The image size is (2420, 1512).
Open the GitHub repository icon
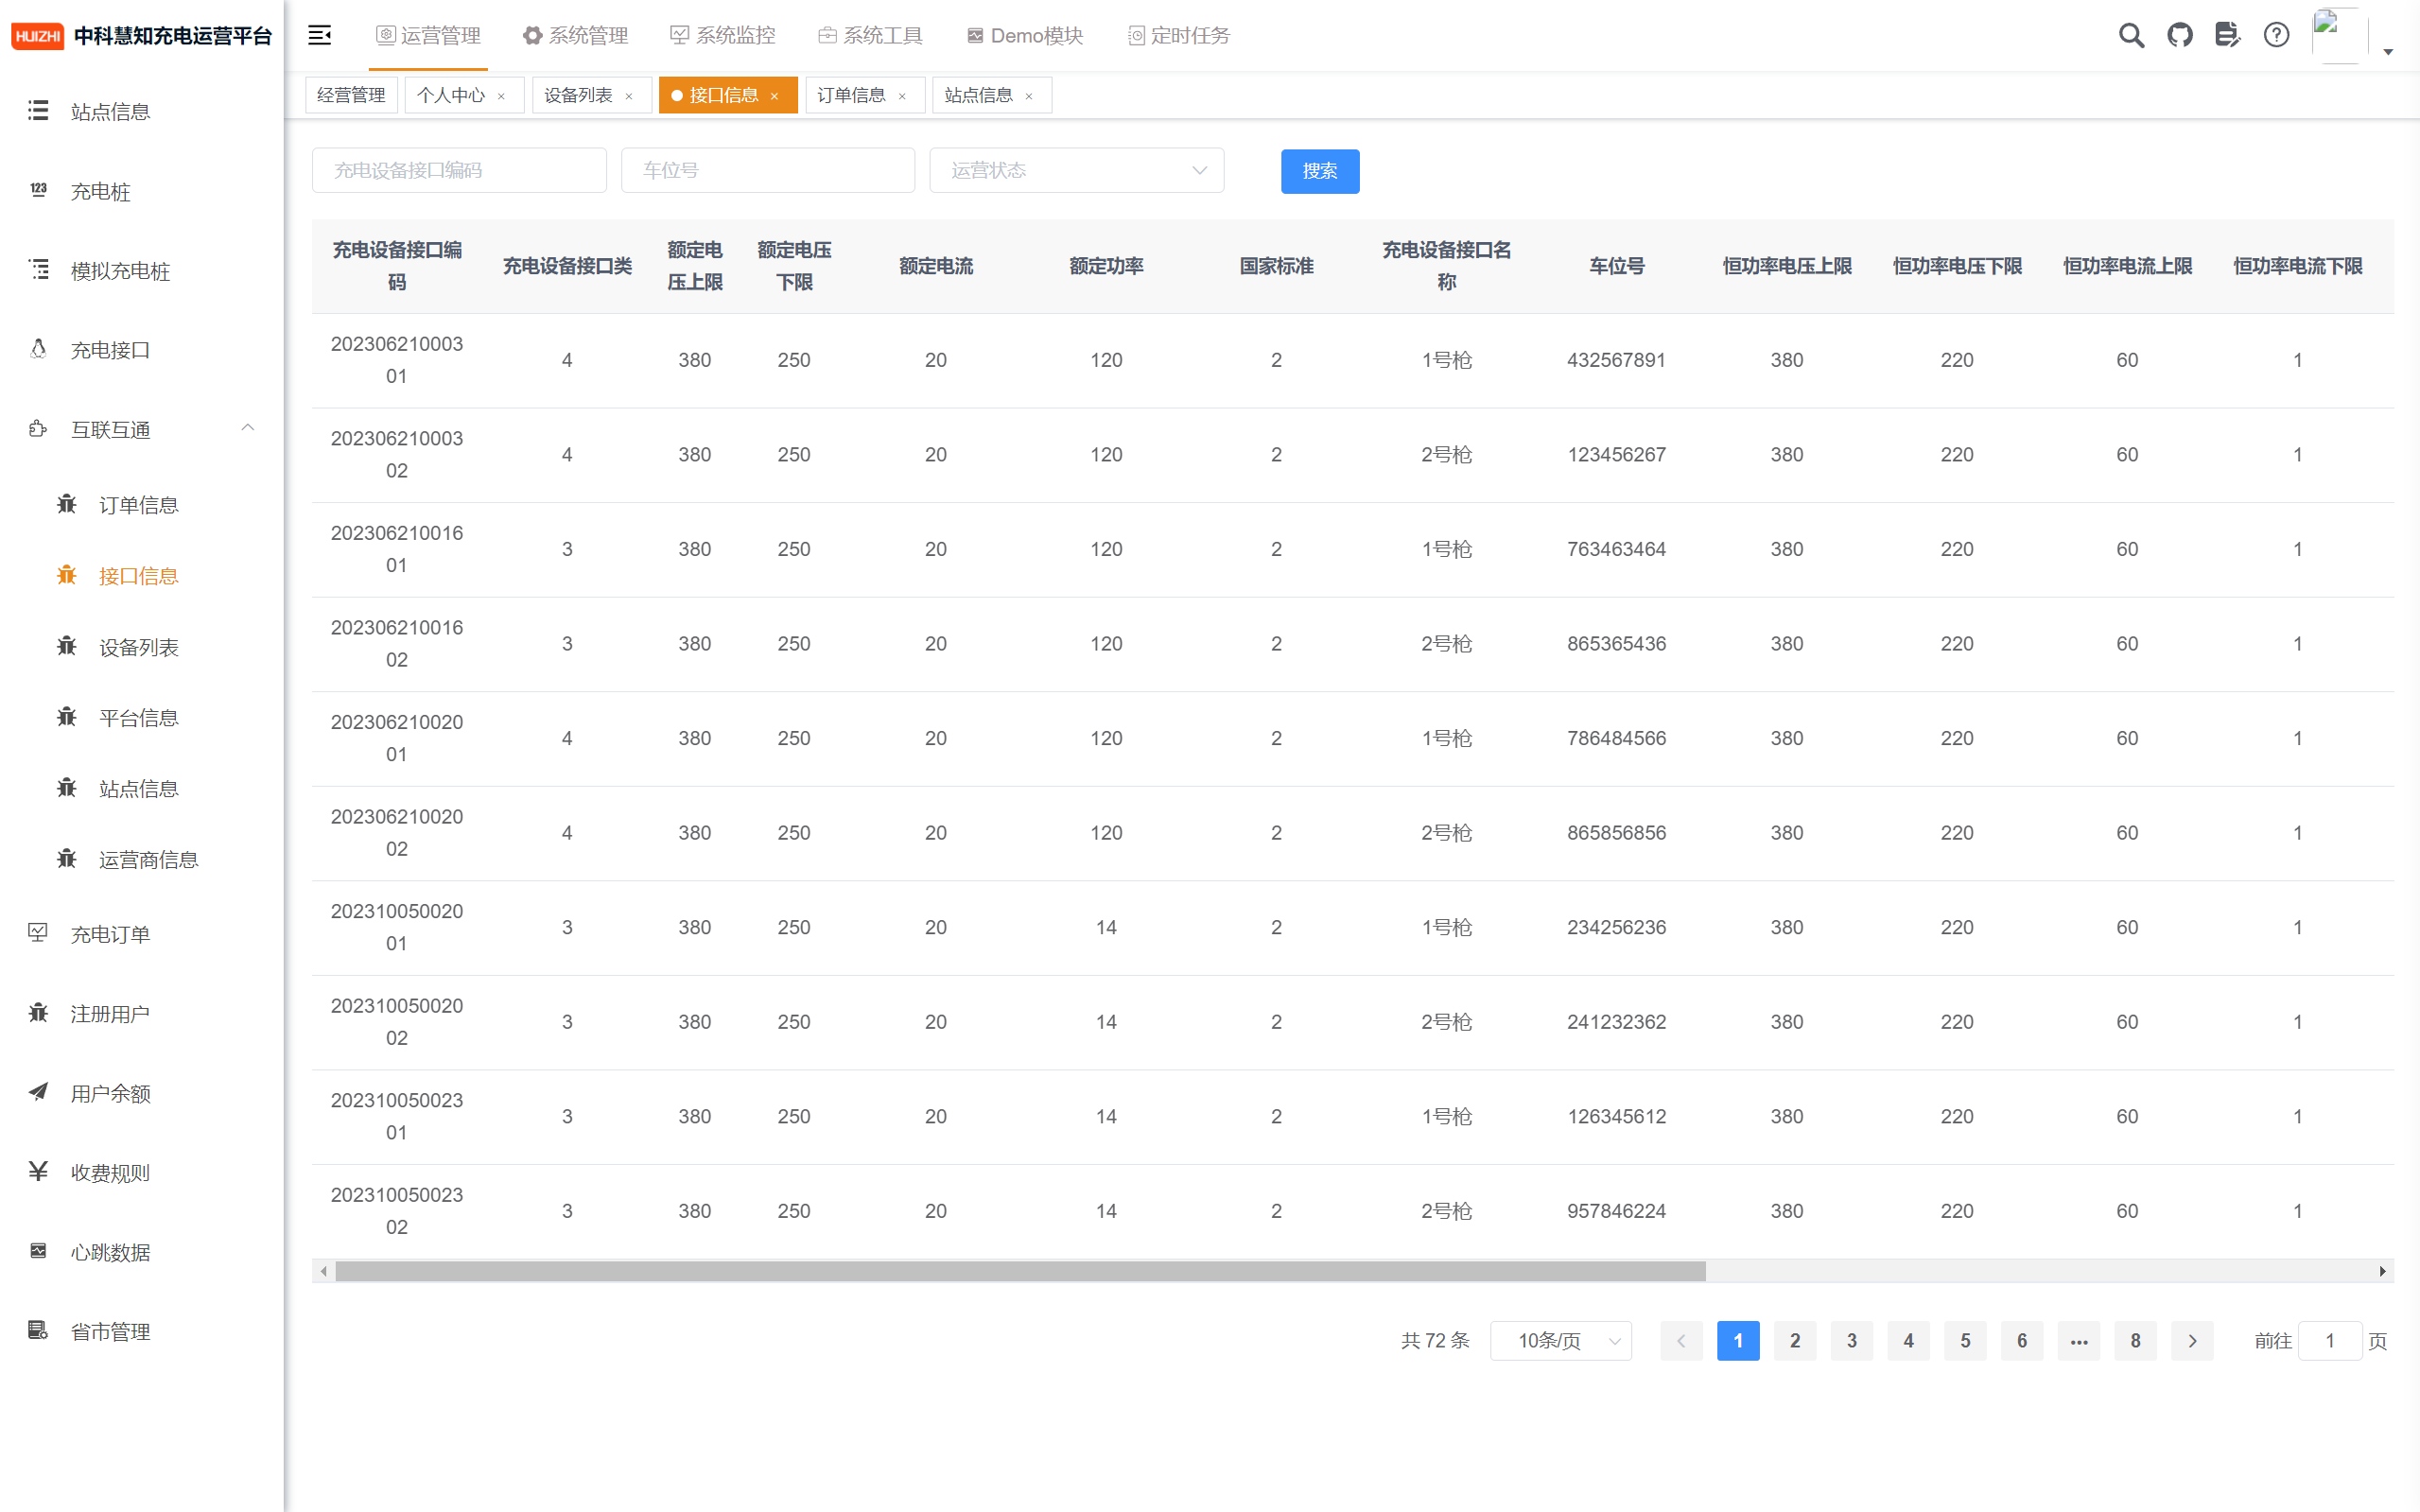2179,35
